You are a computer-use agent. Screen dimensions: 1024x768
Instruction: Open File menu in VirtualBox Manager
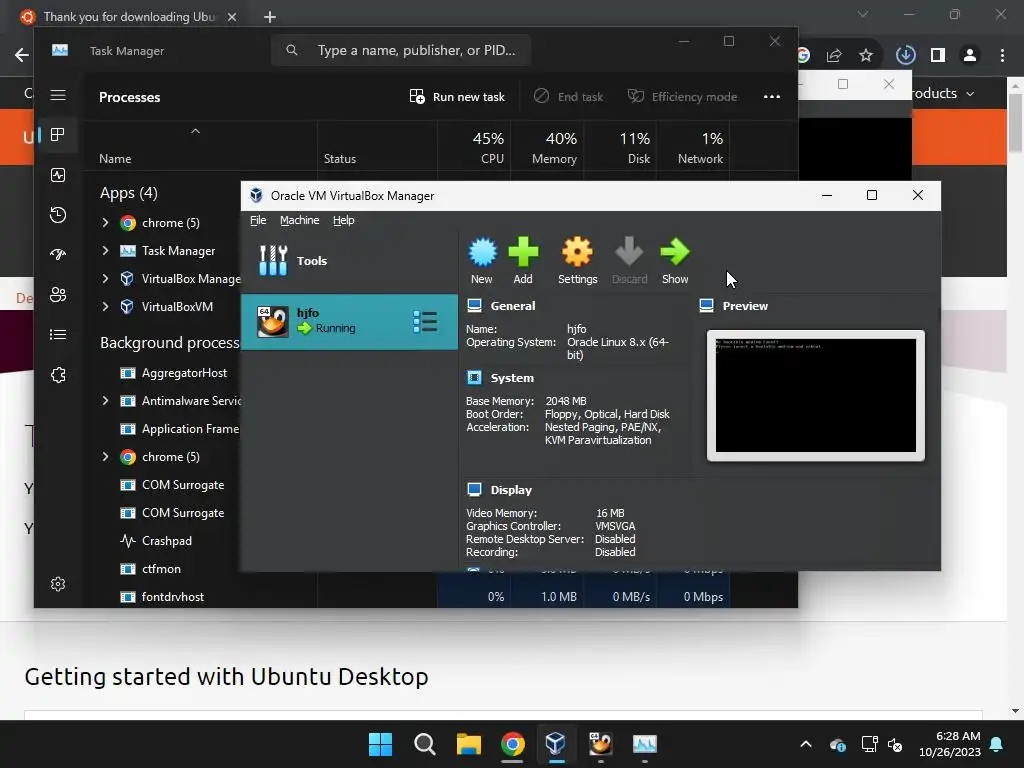(x=258, y=220)
